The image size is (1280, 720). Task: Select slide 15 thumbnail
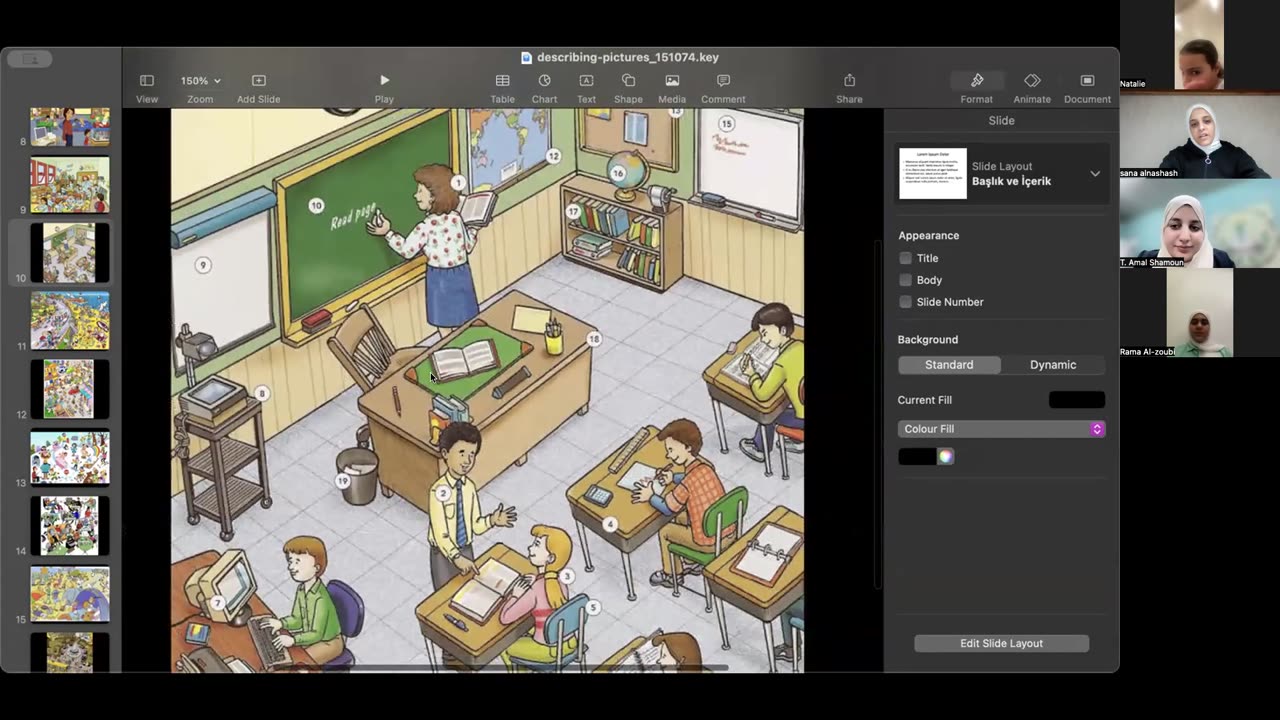pyautogui.click(x=70, y=594)
